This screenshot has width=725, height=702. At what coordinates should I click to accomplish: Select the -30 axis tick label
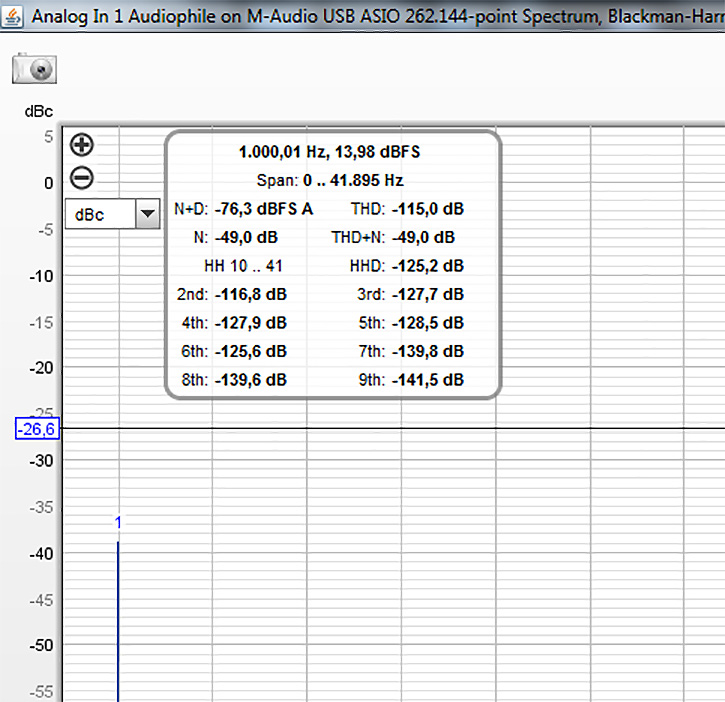[x=41, y=461]
